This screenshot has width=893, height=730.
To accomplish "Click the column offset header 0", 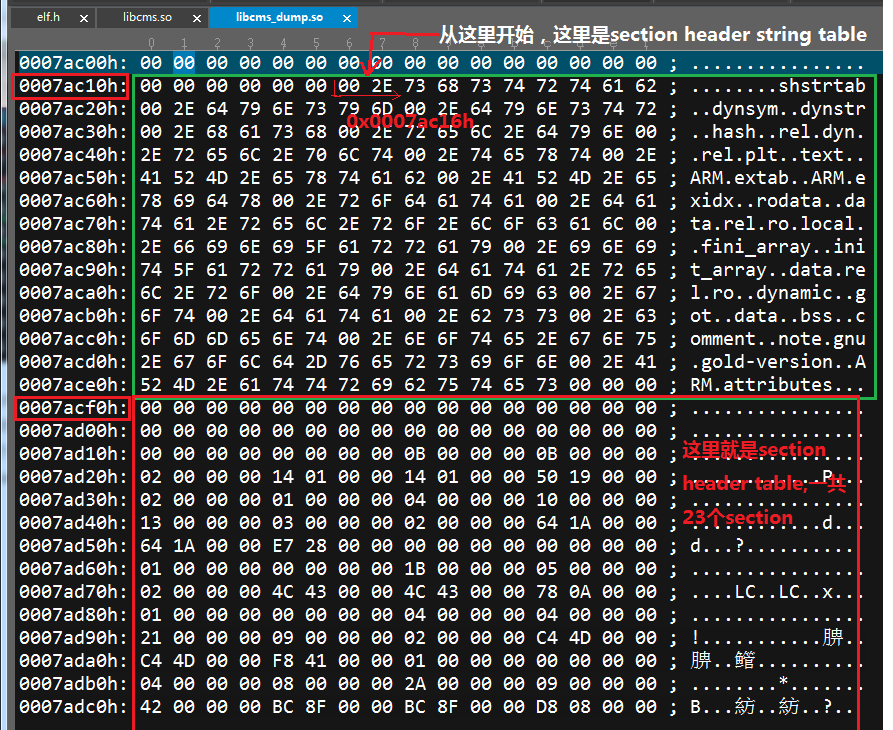I will pyautogui.click(x=152, y=44).
